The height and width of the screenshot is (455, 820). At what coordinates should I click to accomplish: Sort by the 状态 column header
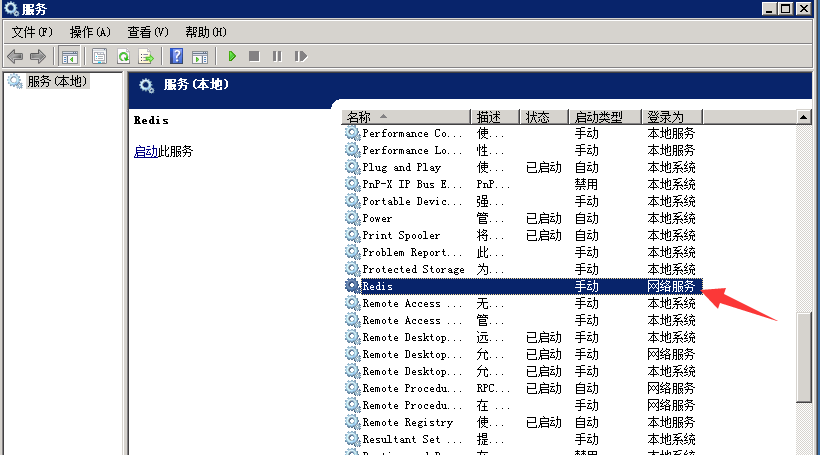[543, 117]
